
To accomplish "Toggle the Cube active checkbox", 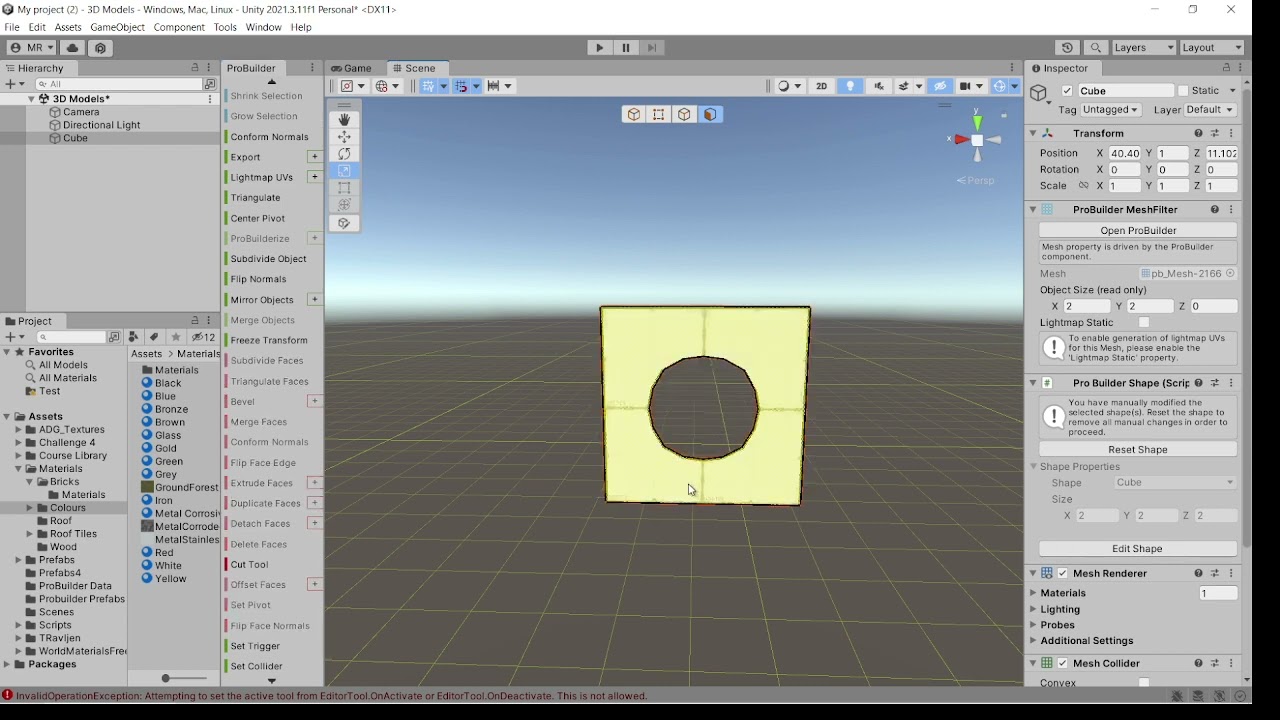I will 1067,91.
